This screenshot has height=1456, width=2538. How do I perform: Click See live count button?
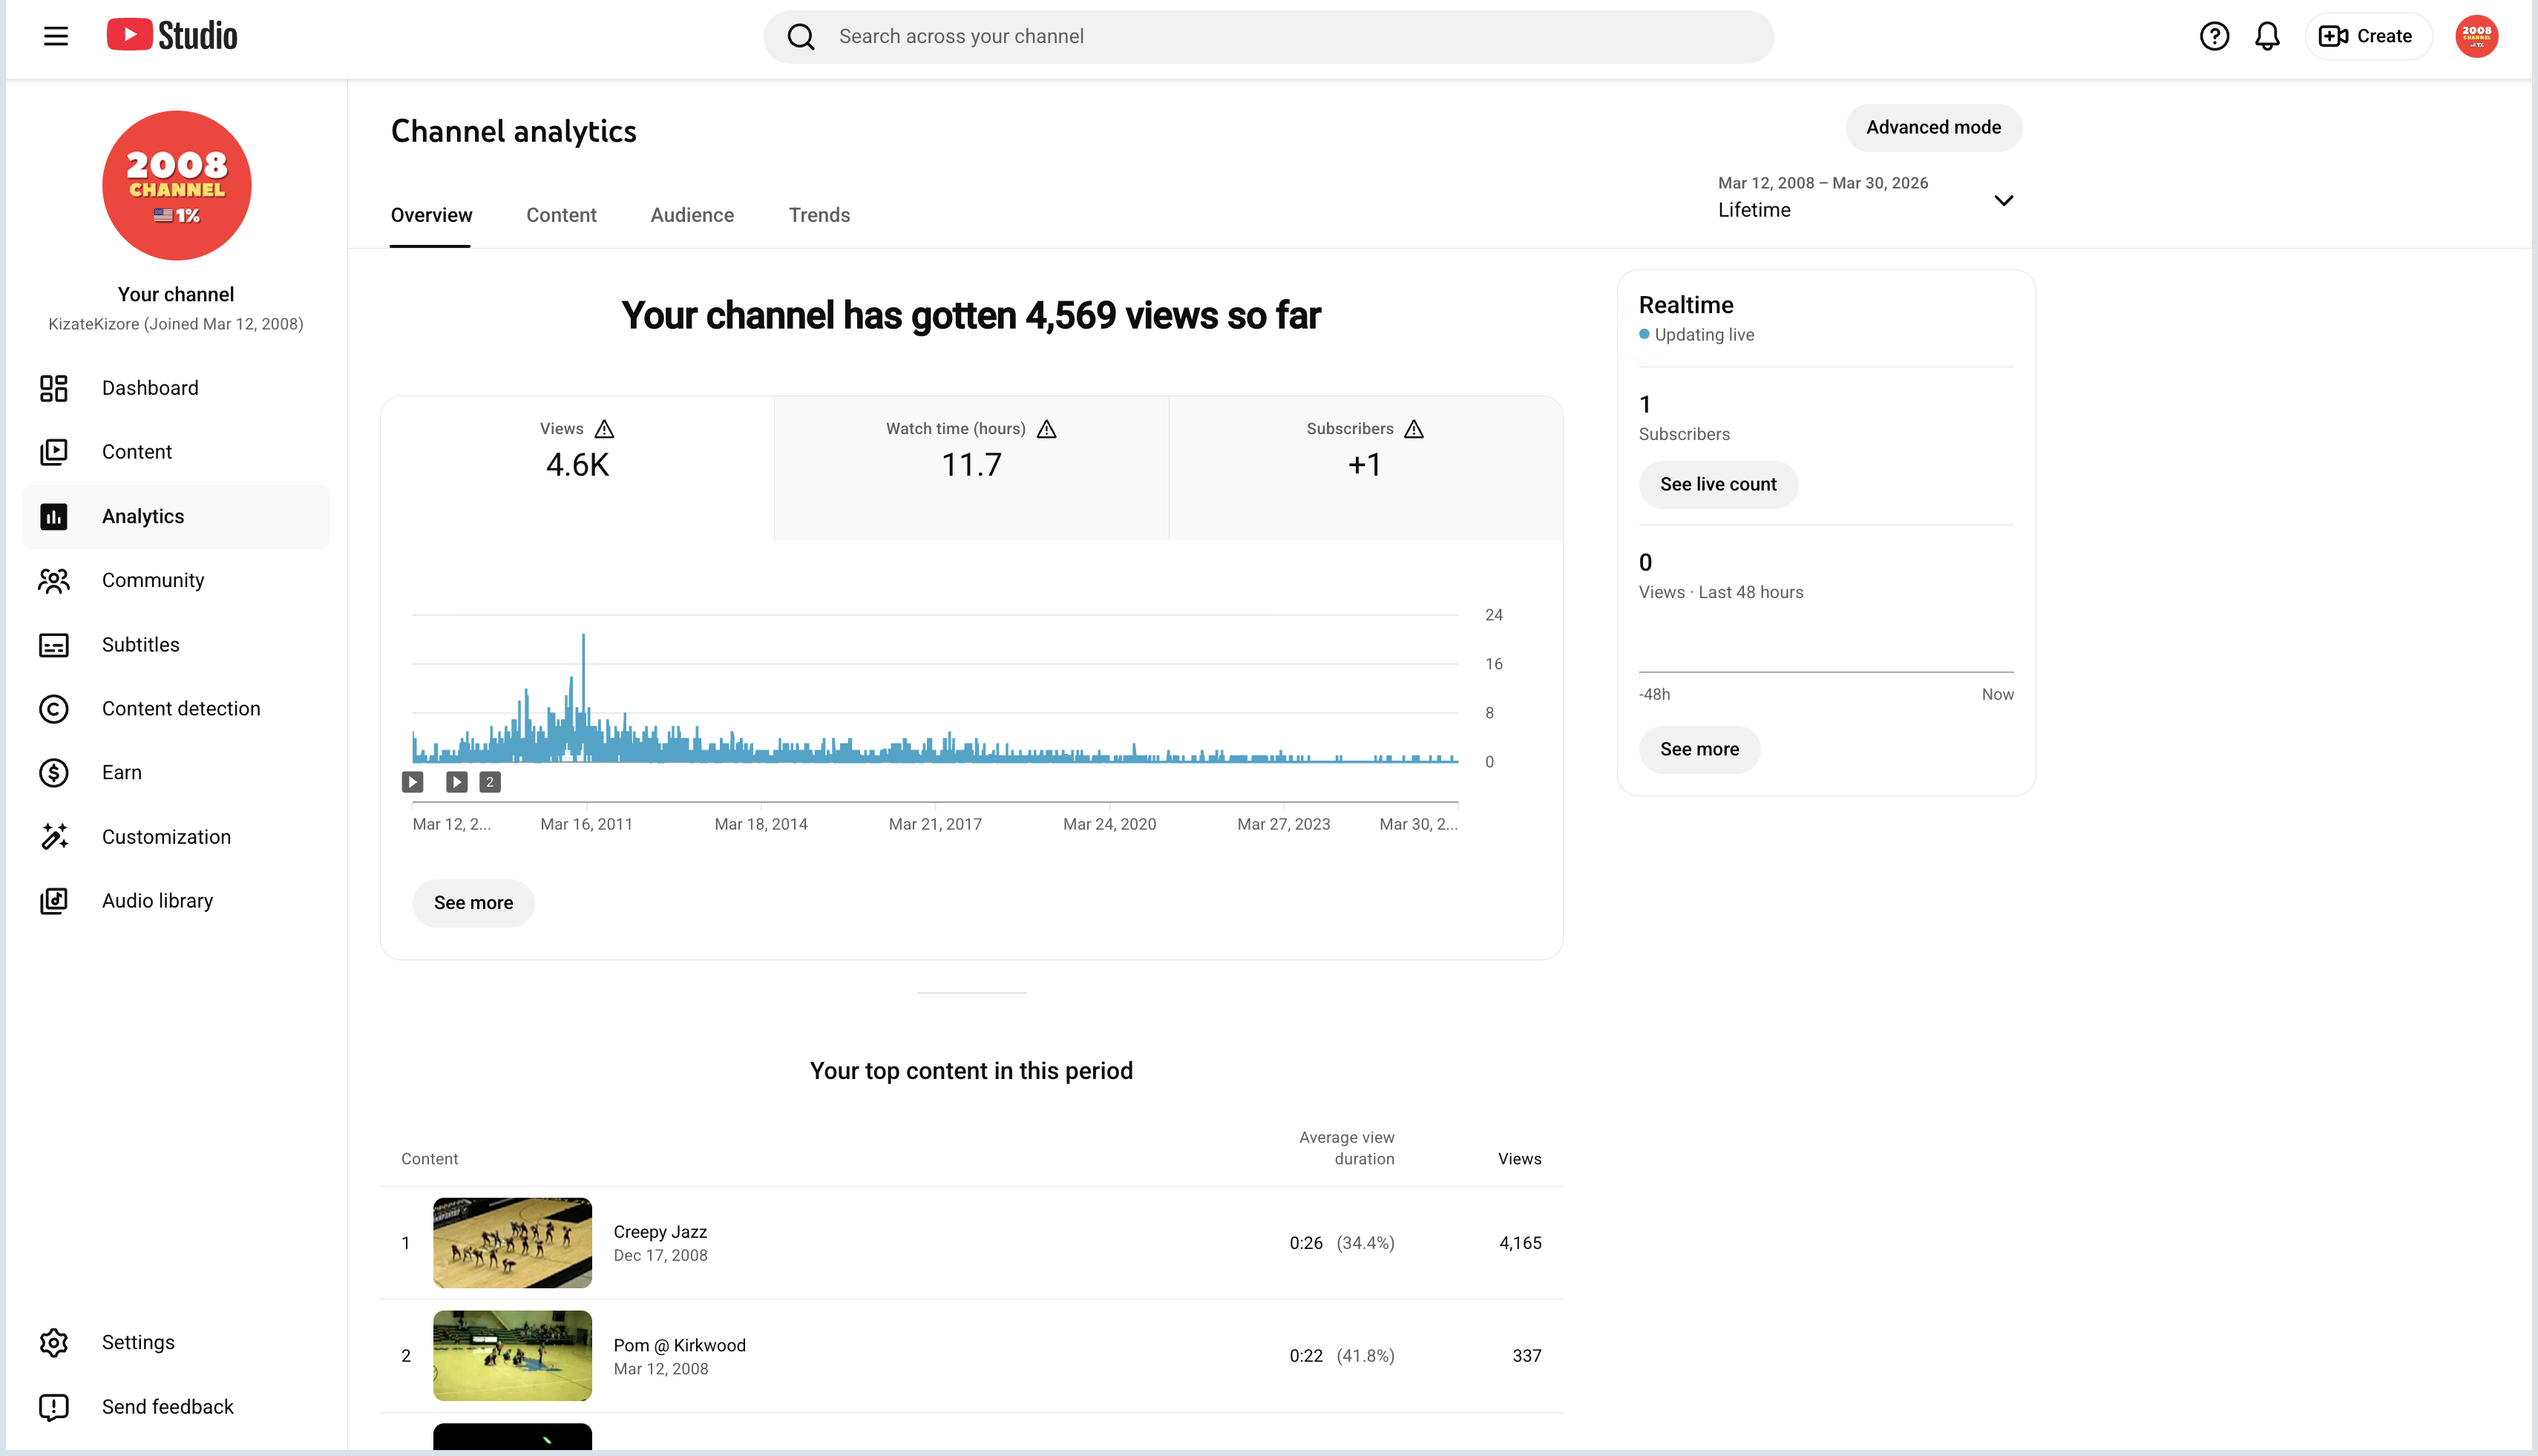[x=1717, y=485]
